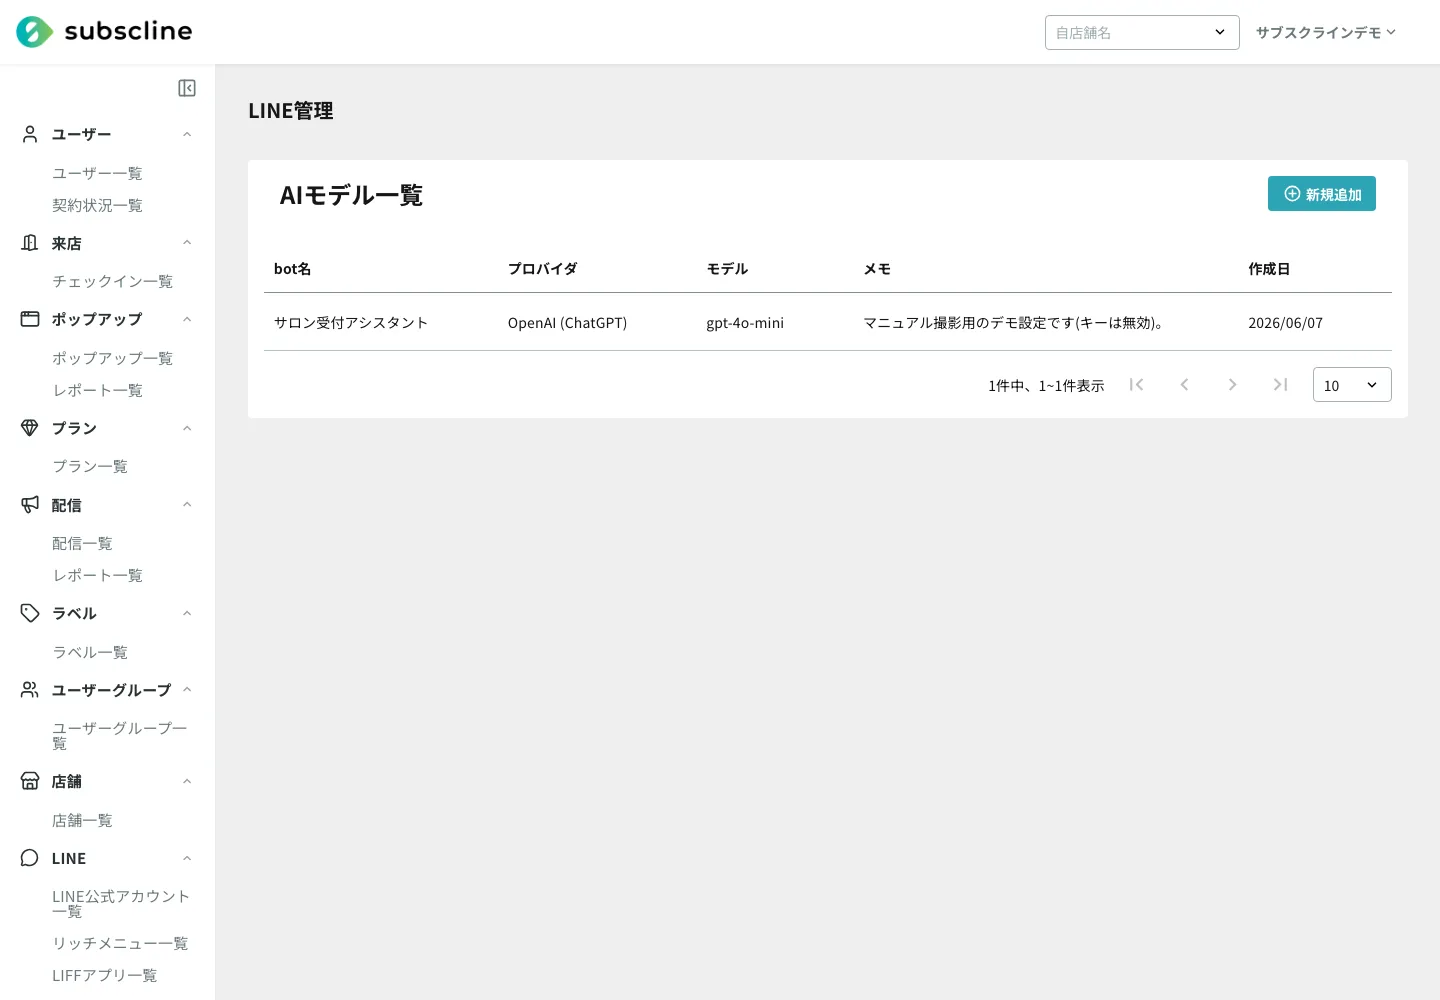The image size is (1440, 1000).
Task: Open 配信一覧 in the sidebar
Action: [82, 543]
